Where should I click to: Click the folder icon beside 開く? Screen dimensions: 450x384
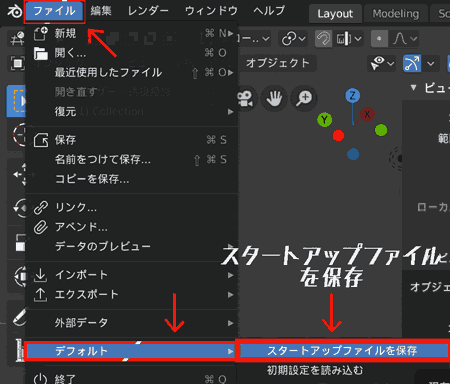[x=41, y=53]
